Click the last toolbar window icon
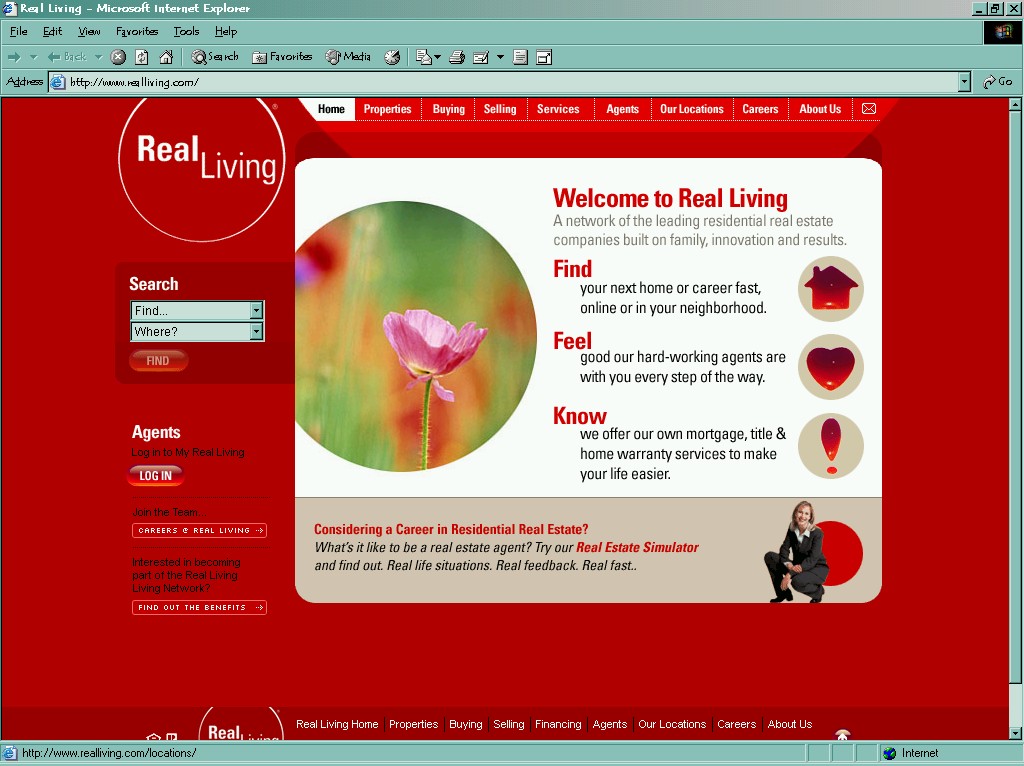The height and width of the screenshot is (766, 1024). click(x=544, y=57)
